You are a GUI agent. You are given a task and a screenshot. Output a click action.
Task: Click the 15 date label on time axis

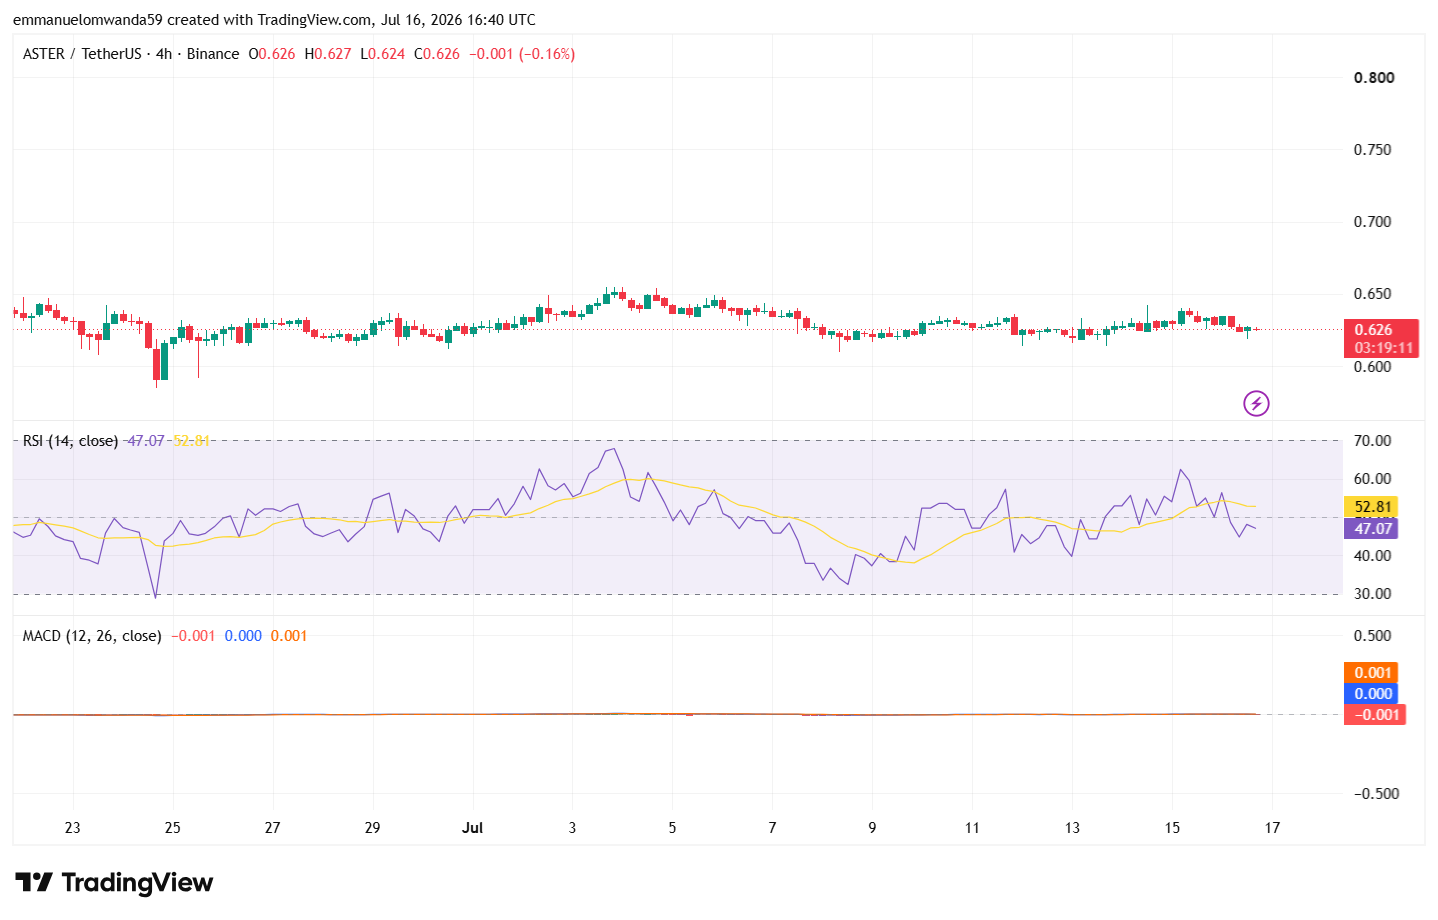[x=1173, y=828]
